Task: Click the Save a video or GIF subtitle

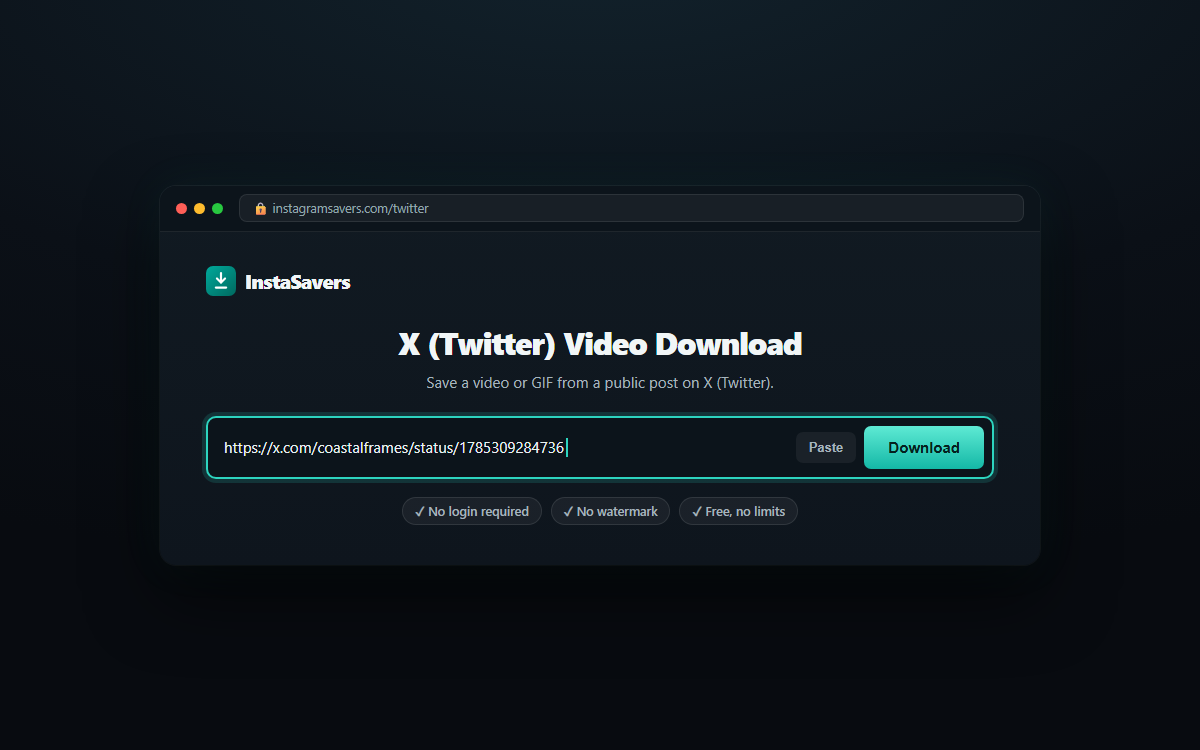Action: point(600,383)
